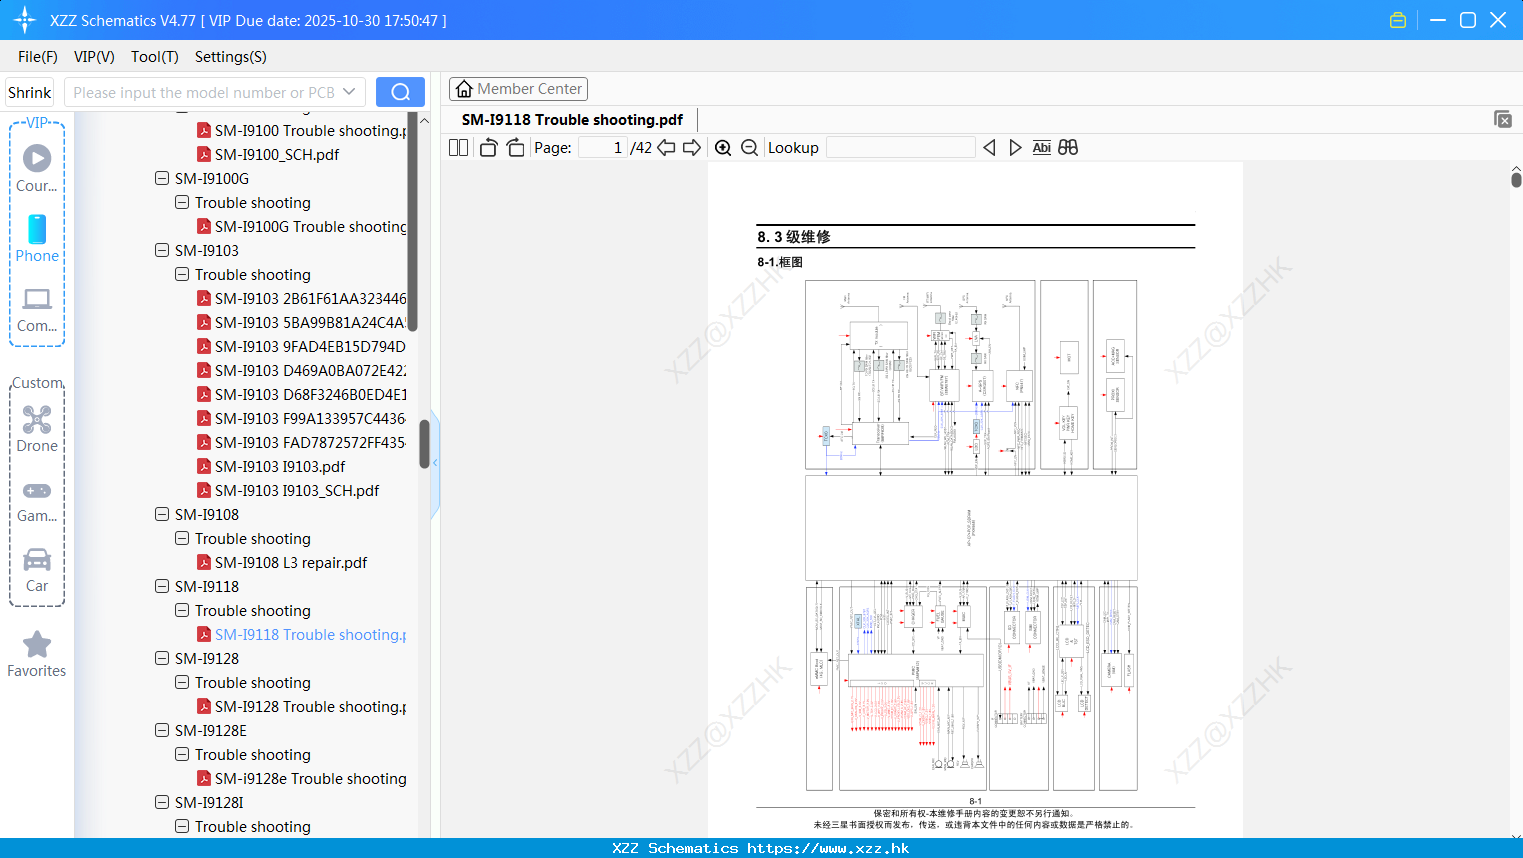The image size is (1523, 858).
Task: Open the VIP(V) menu
Action: [x=94, y=57]
